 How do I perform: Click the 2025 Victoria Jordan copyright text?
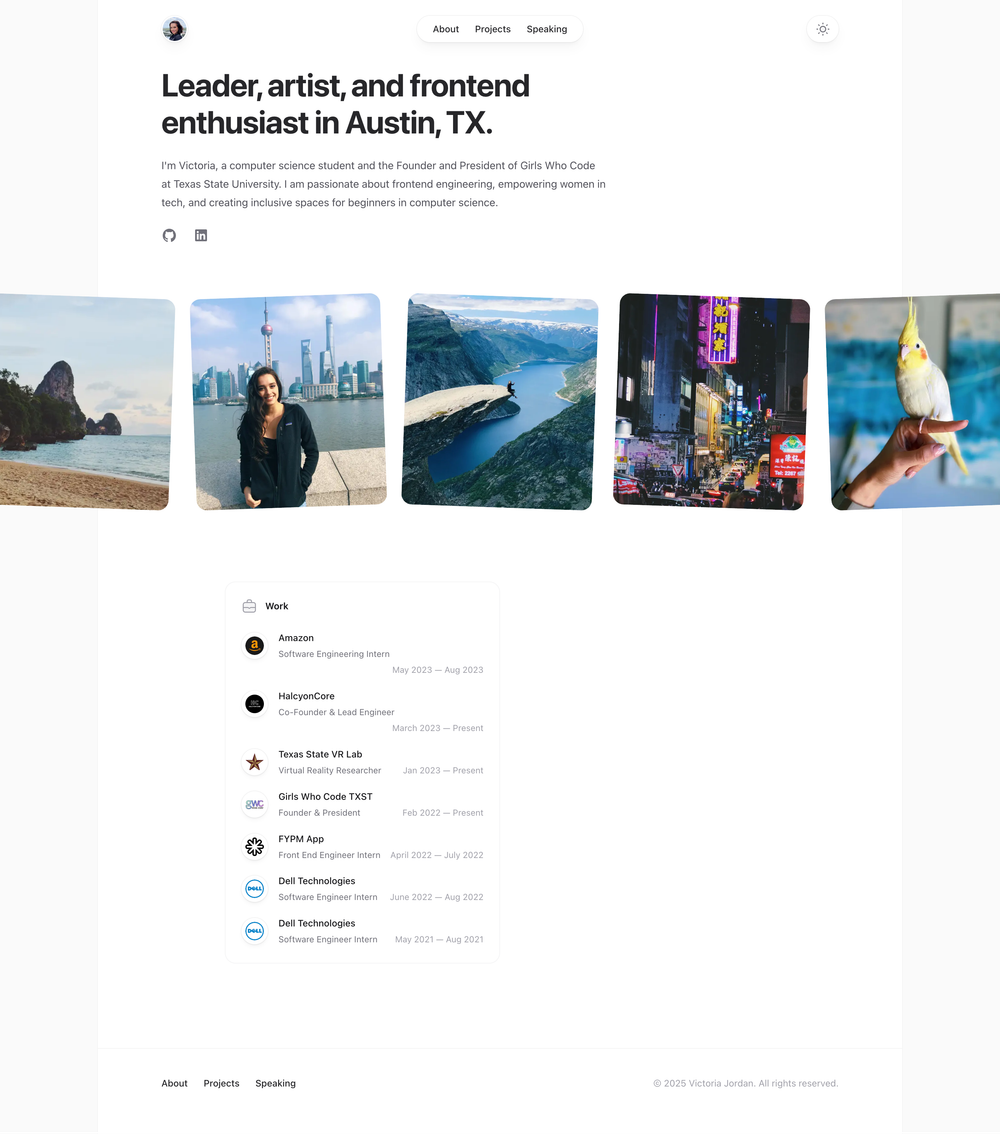(745, 1083)
